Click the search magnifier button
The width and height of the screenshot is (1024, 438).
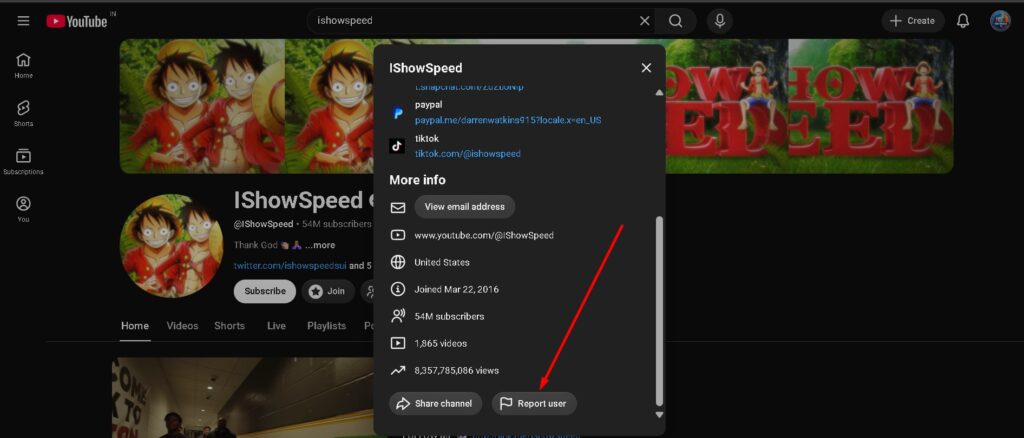676,21
